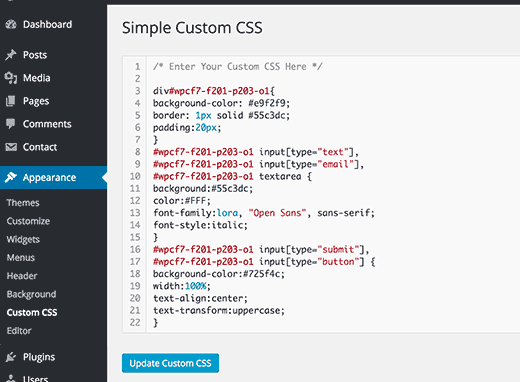Click the Contact envelope icon
This screenshot has height=382, width=520.
click(x=11, y=147)
